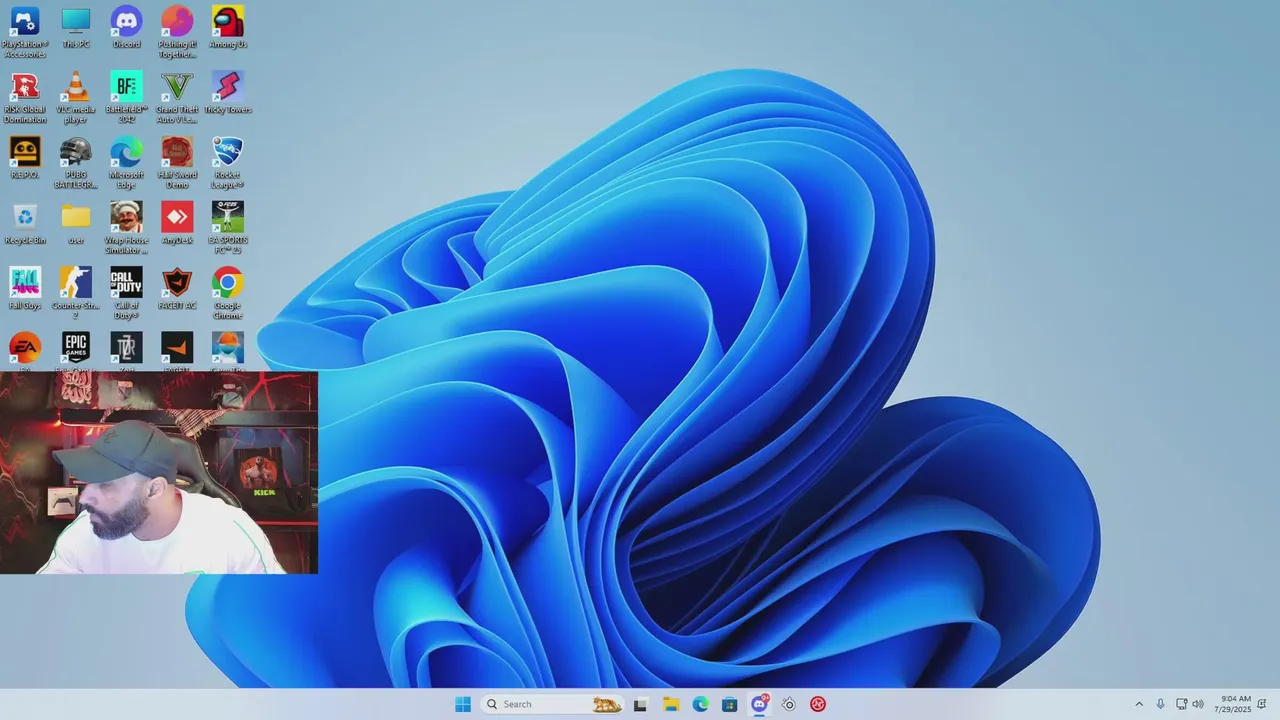
Task: Open network settings from tray
Action: point(1181,704)
